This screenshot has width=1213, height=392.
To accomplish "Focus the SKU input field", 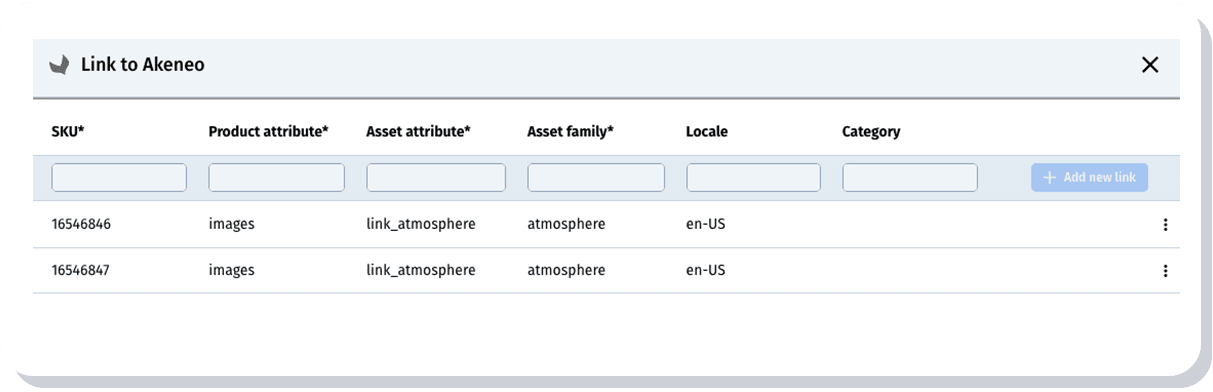I will (x=119, y=178).
